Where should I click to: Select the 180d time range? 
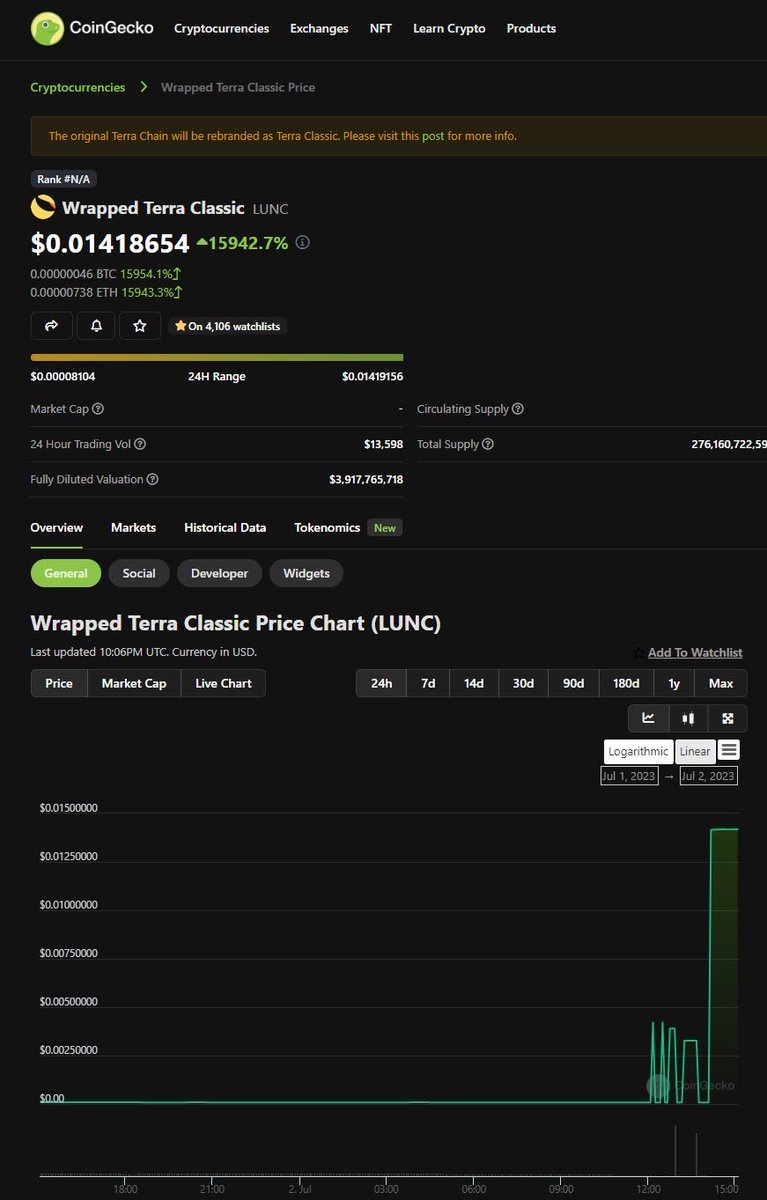pyautogui.click(x=626, y=683)
